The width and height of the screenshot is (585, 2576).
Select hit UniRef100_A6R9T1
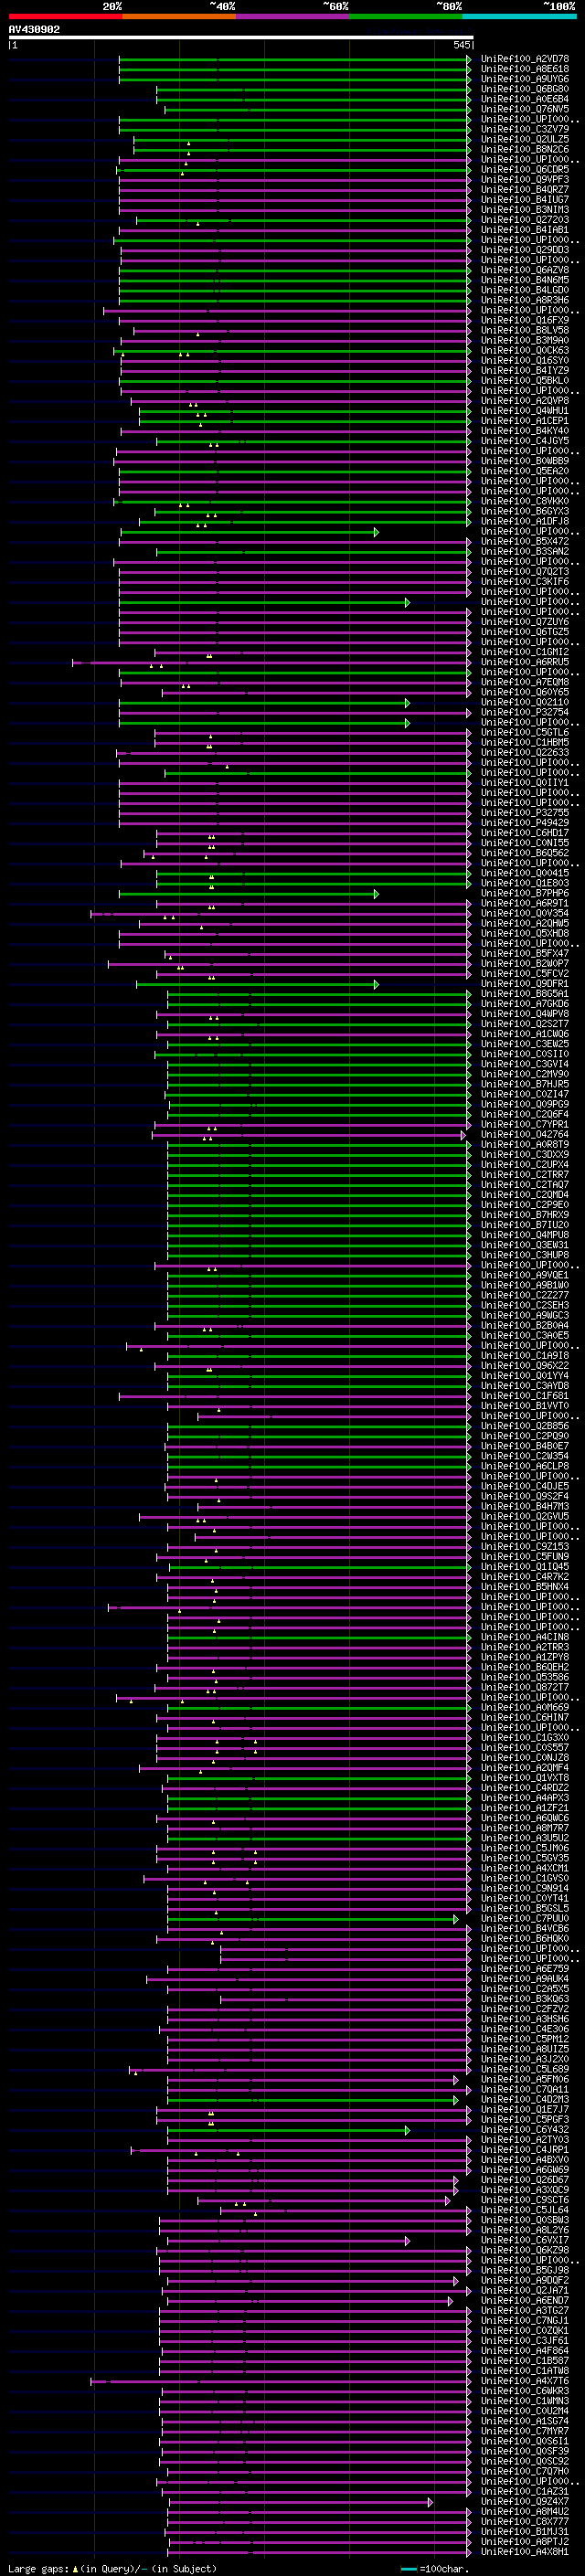[x=525, y=904]
